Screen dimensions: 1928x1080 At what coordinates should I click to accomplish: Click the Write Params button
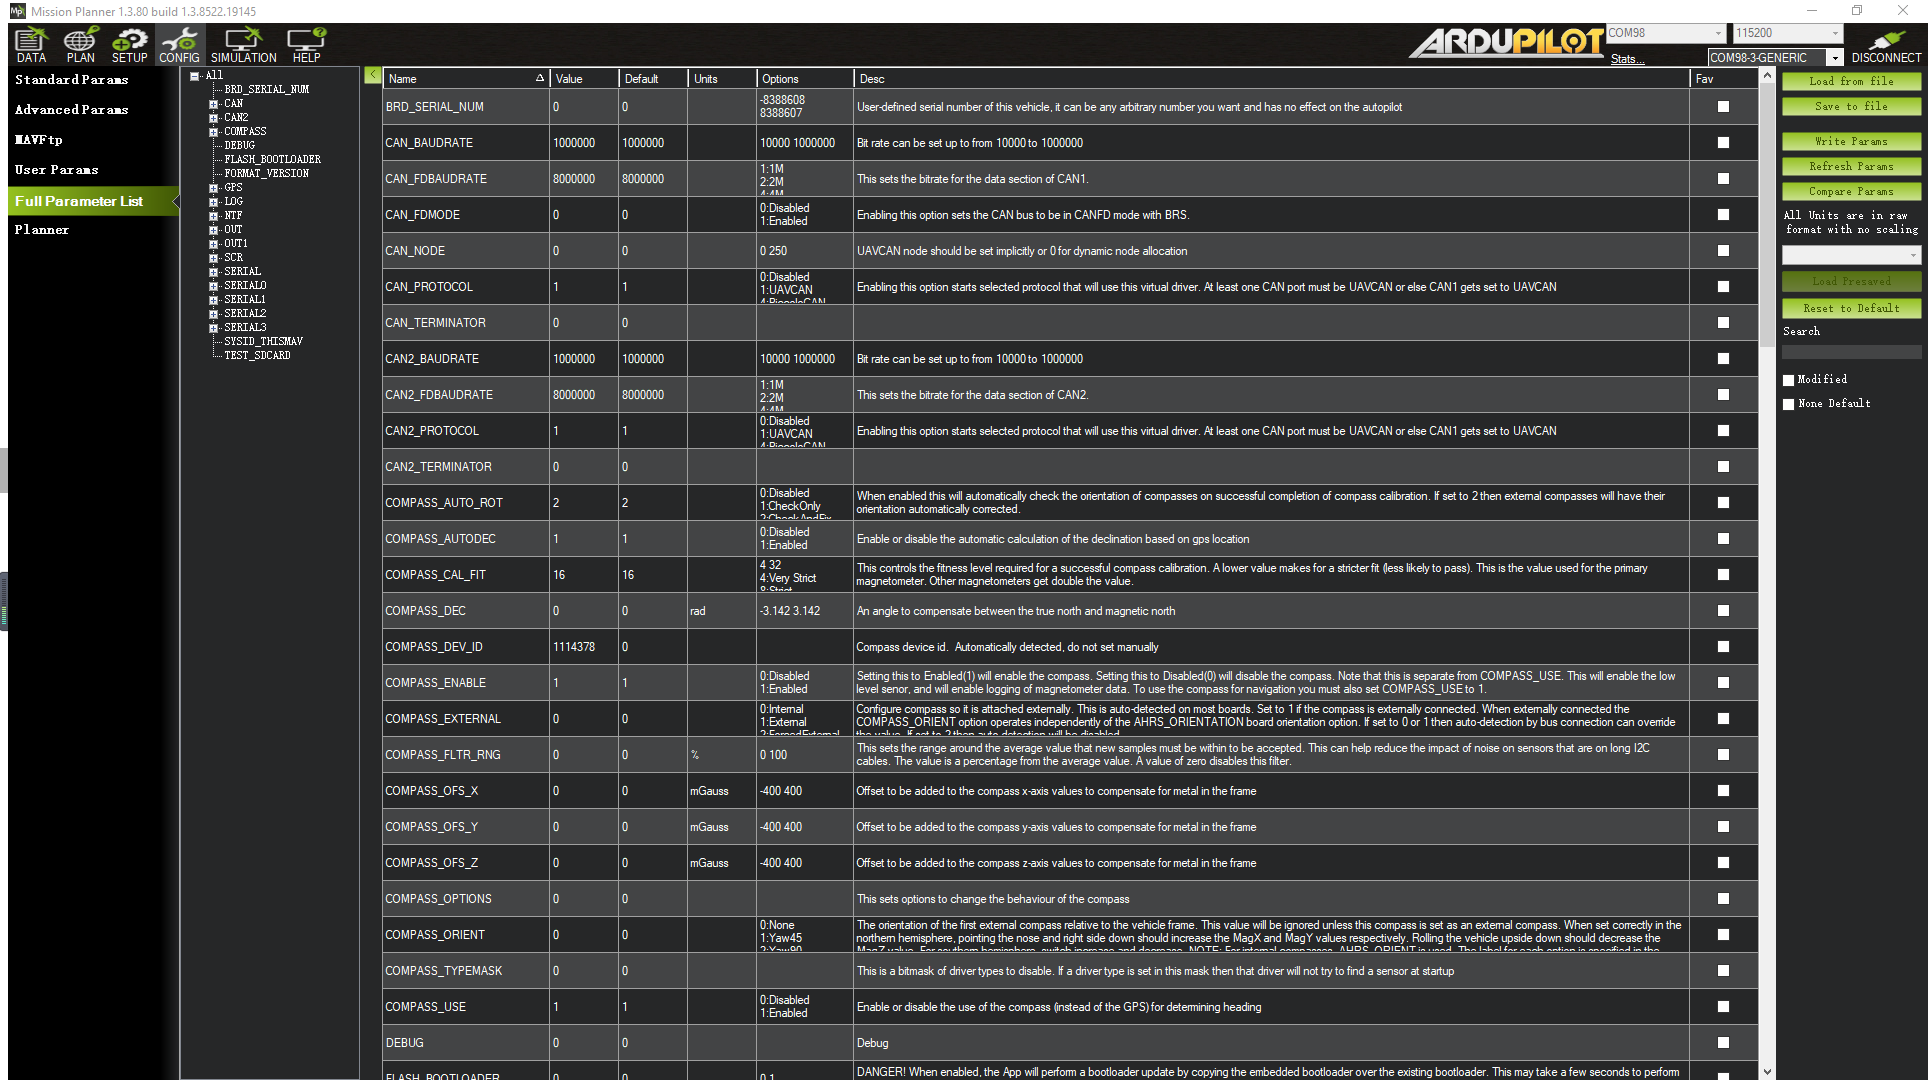tap(1851, 142)
